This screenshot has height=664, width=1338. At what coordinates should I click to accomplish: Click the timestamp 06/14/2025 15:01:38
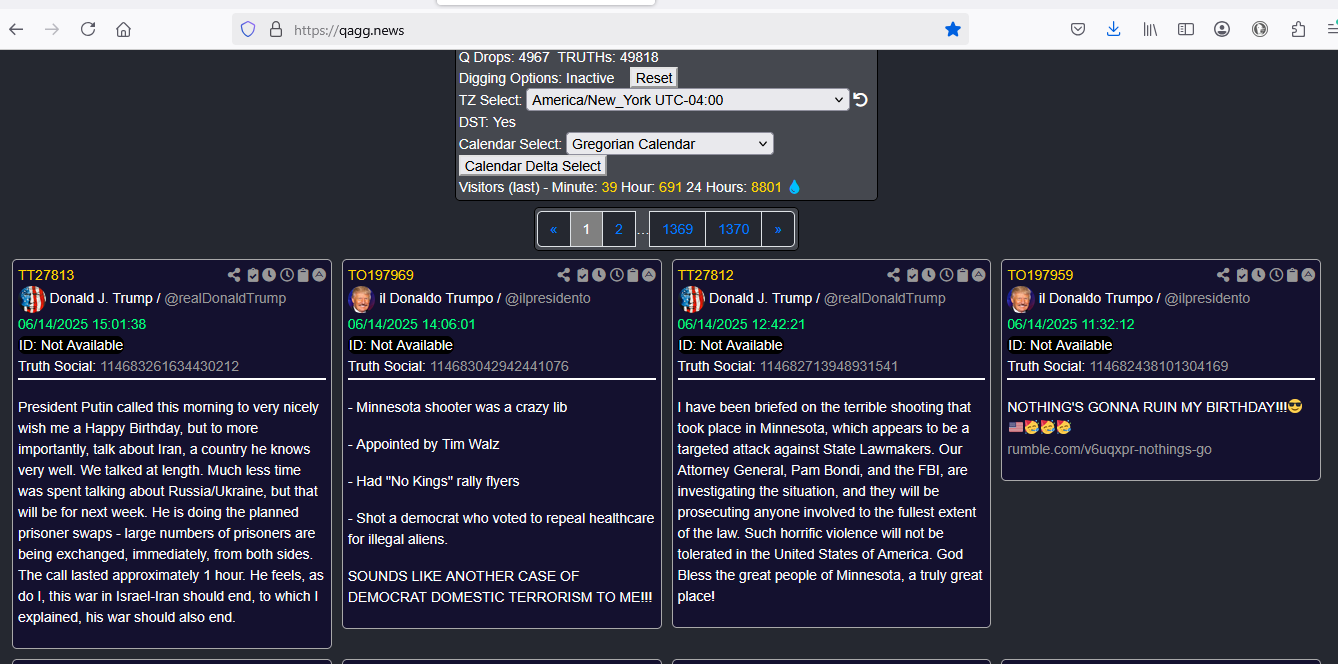tap(82, 324)
